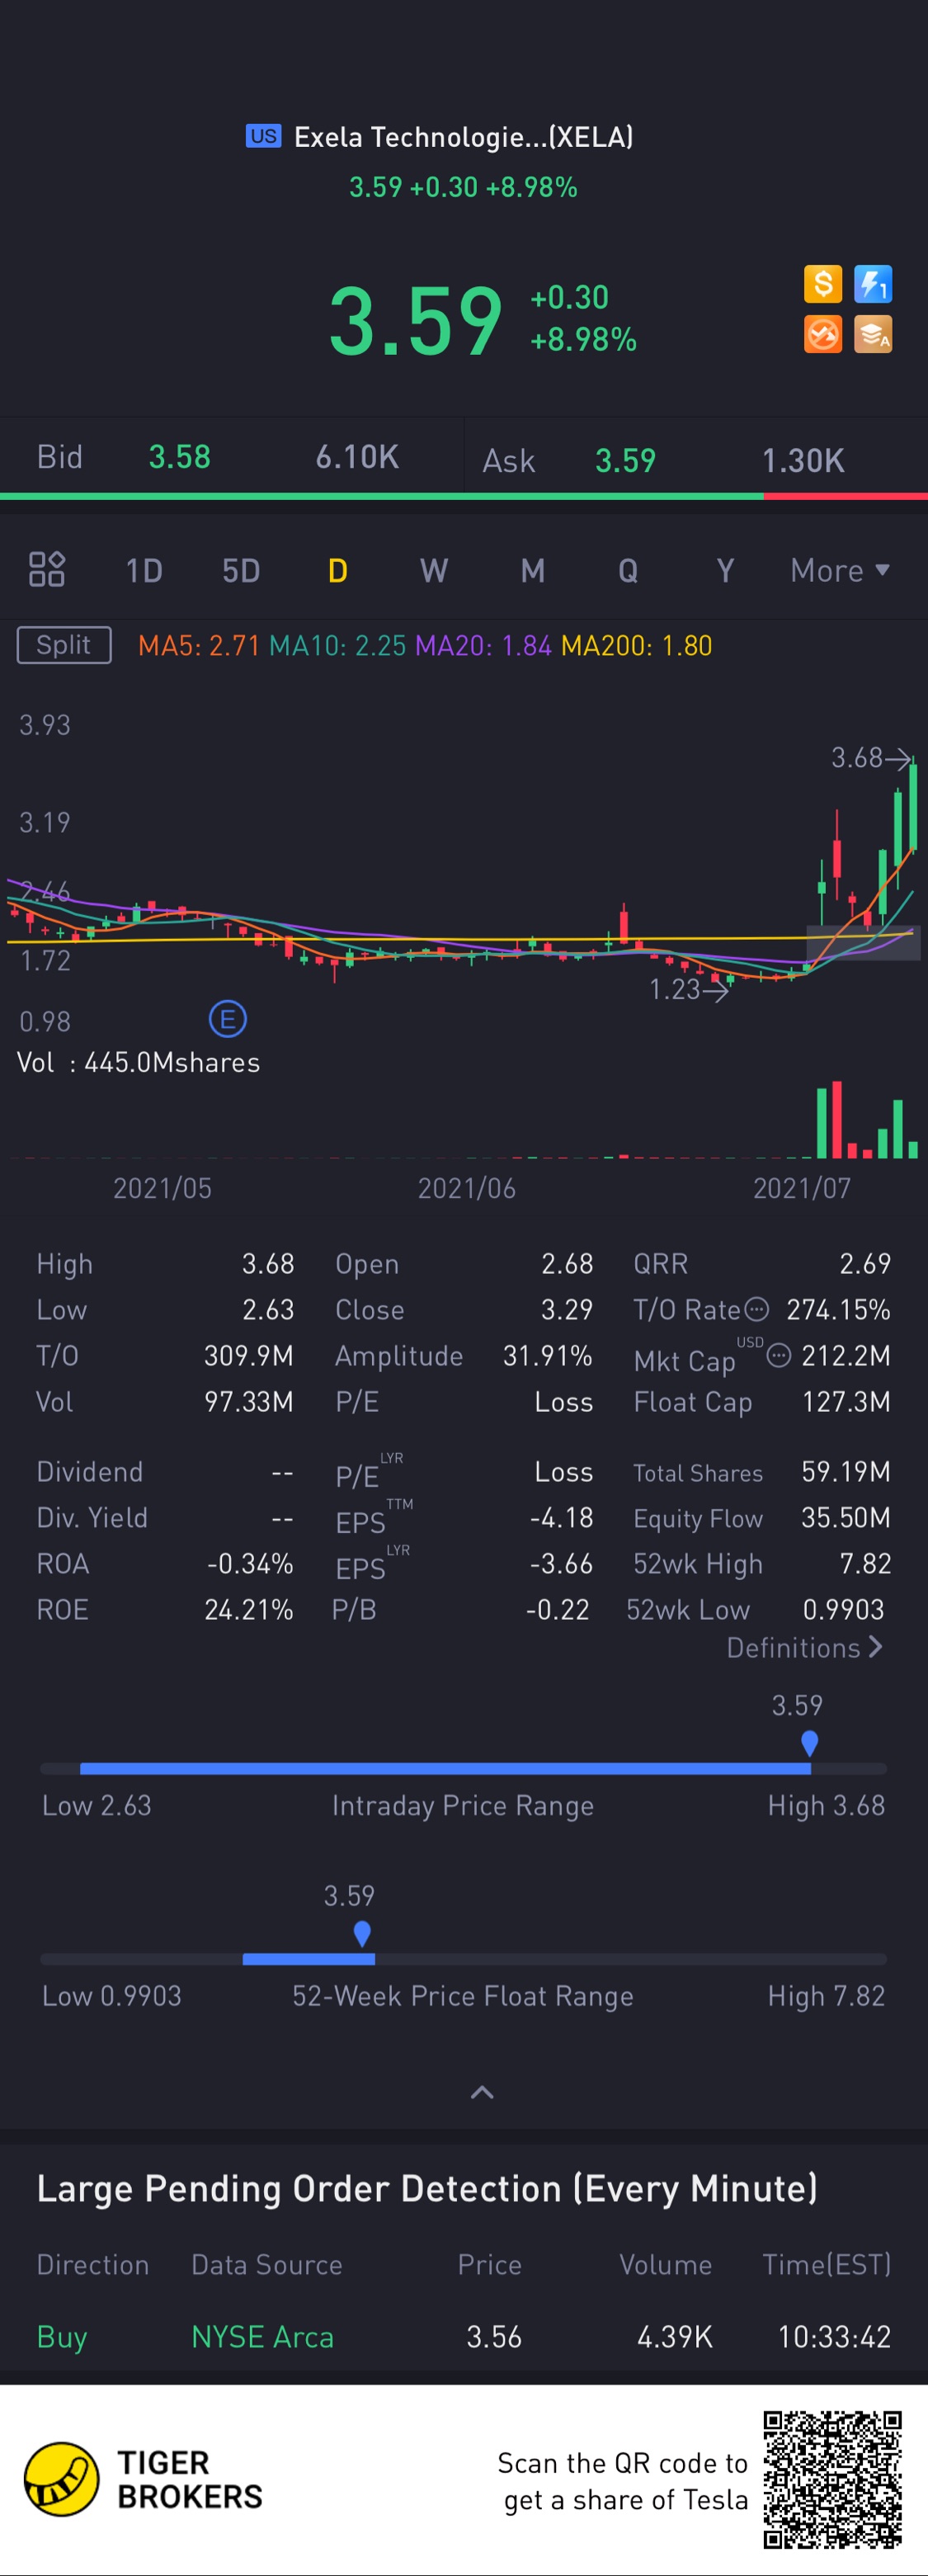This screenshot has width=928, height=2576.
Task: Tap the 3.68 high annotation on chart
Action: [870, 758]
